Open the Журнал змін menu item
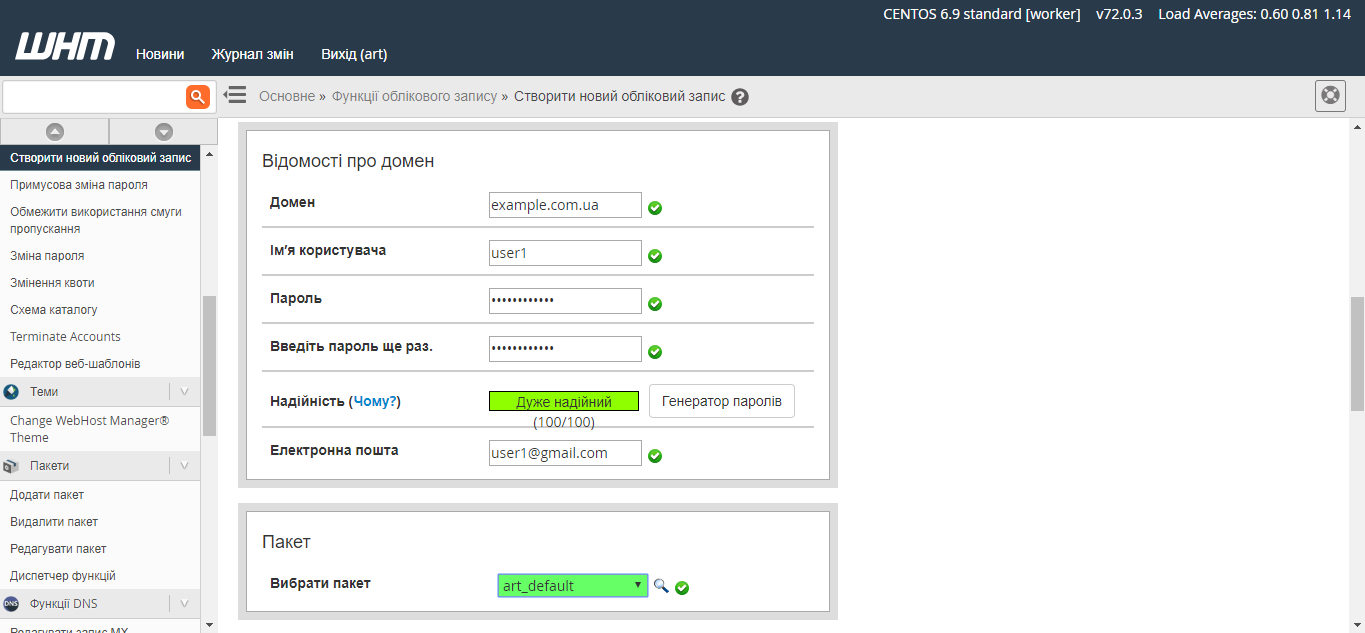Viewport: 1365px width, 633px height. [252, 54]
